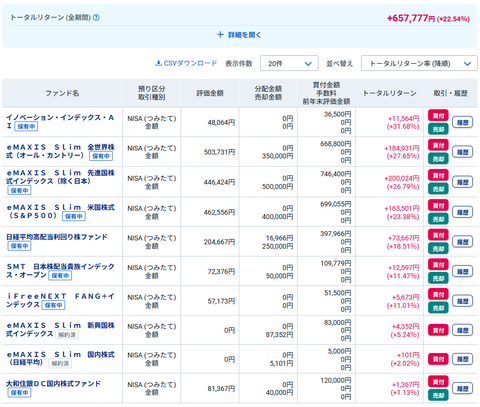
Task: Click 買付 for SMT 日本株配当貴族インデックス
Action: point(438,265)
